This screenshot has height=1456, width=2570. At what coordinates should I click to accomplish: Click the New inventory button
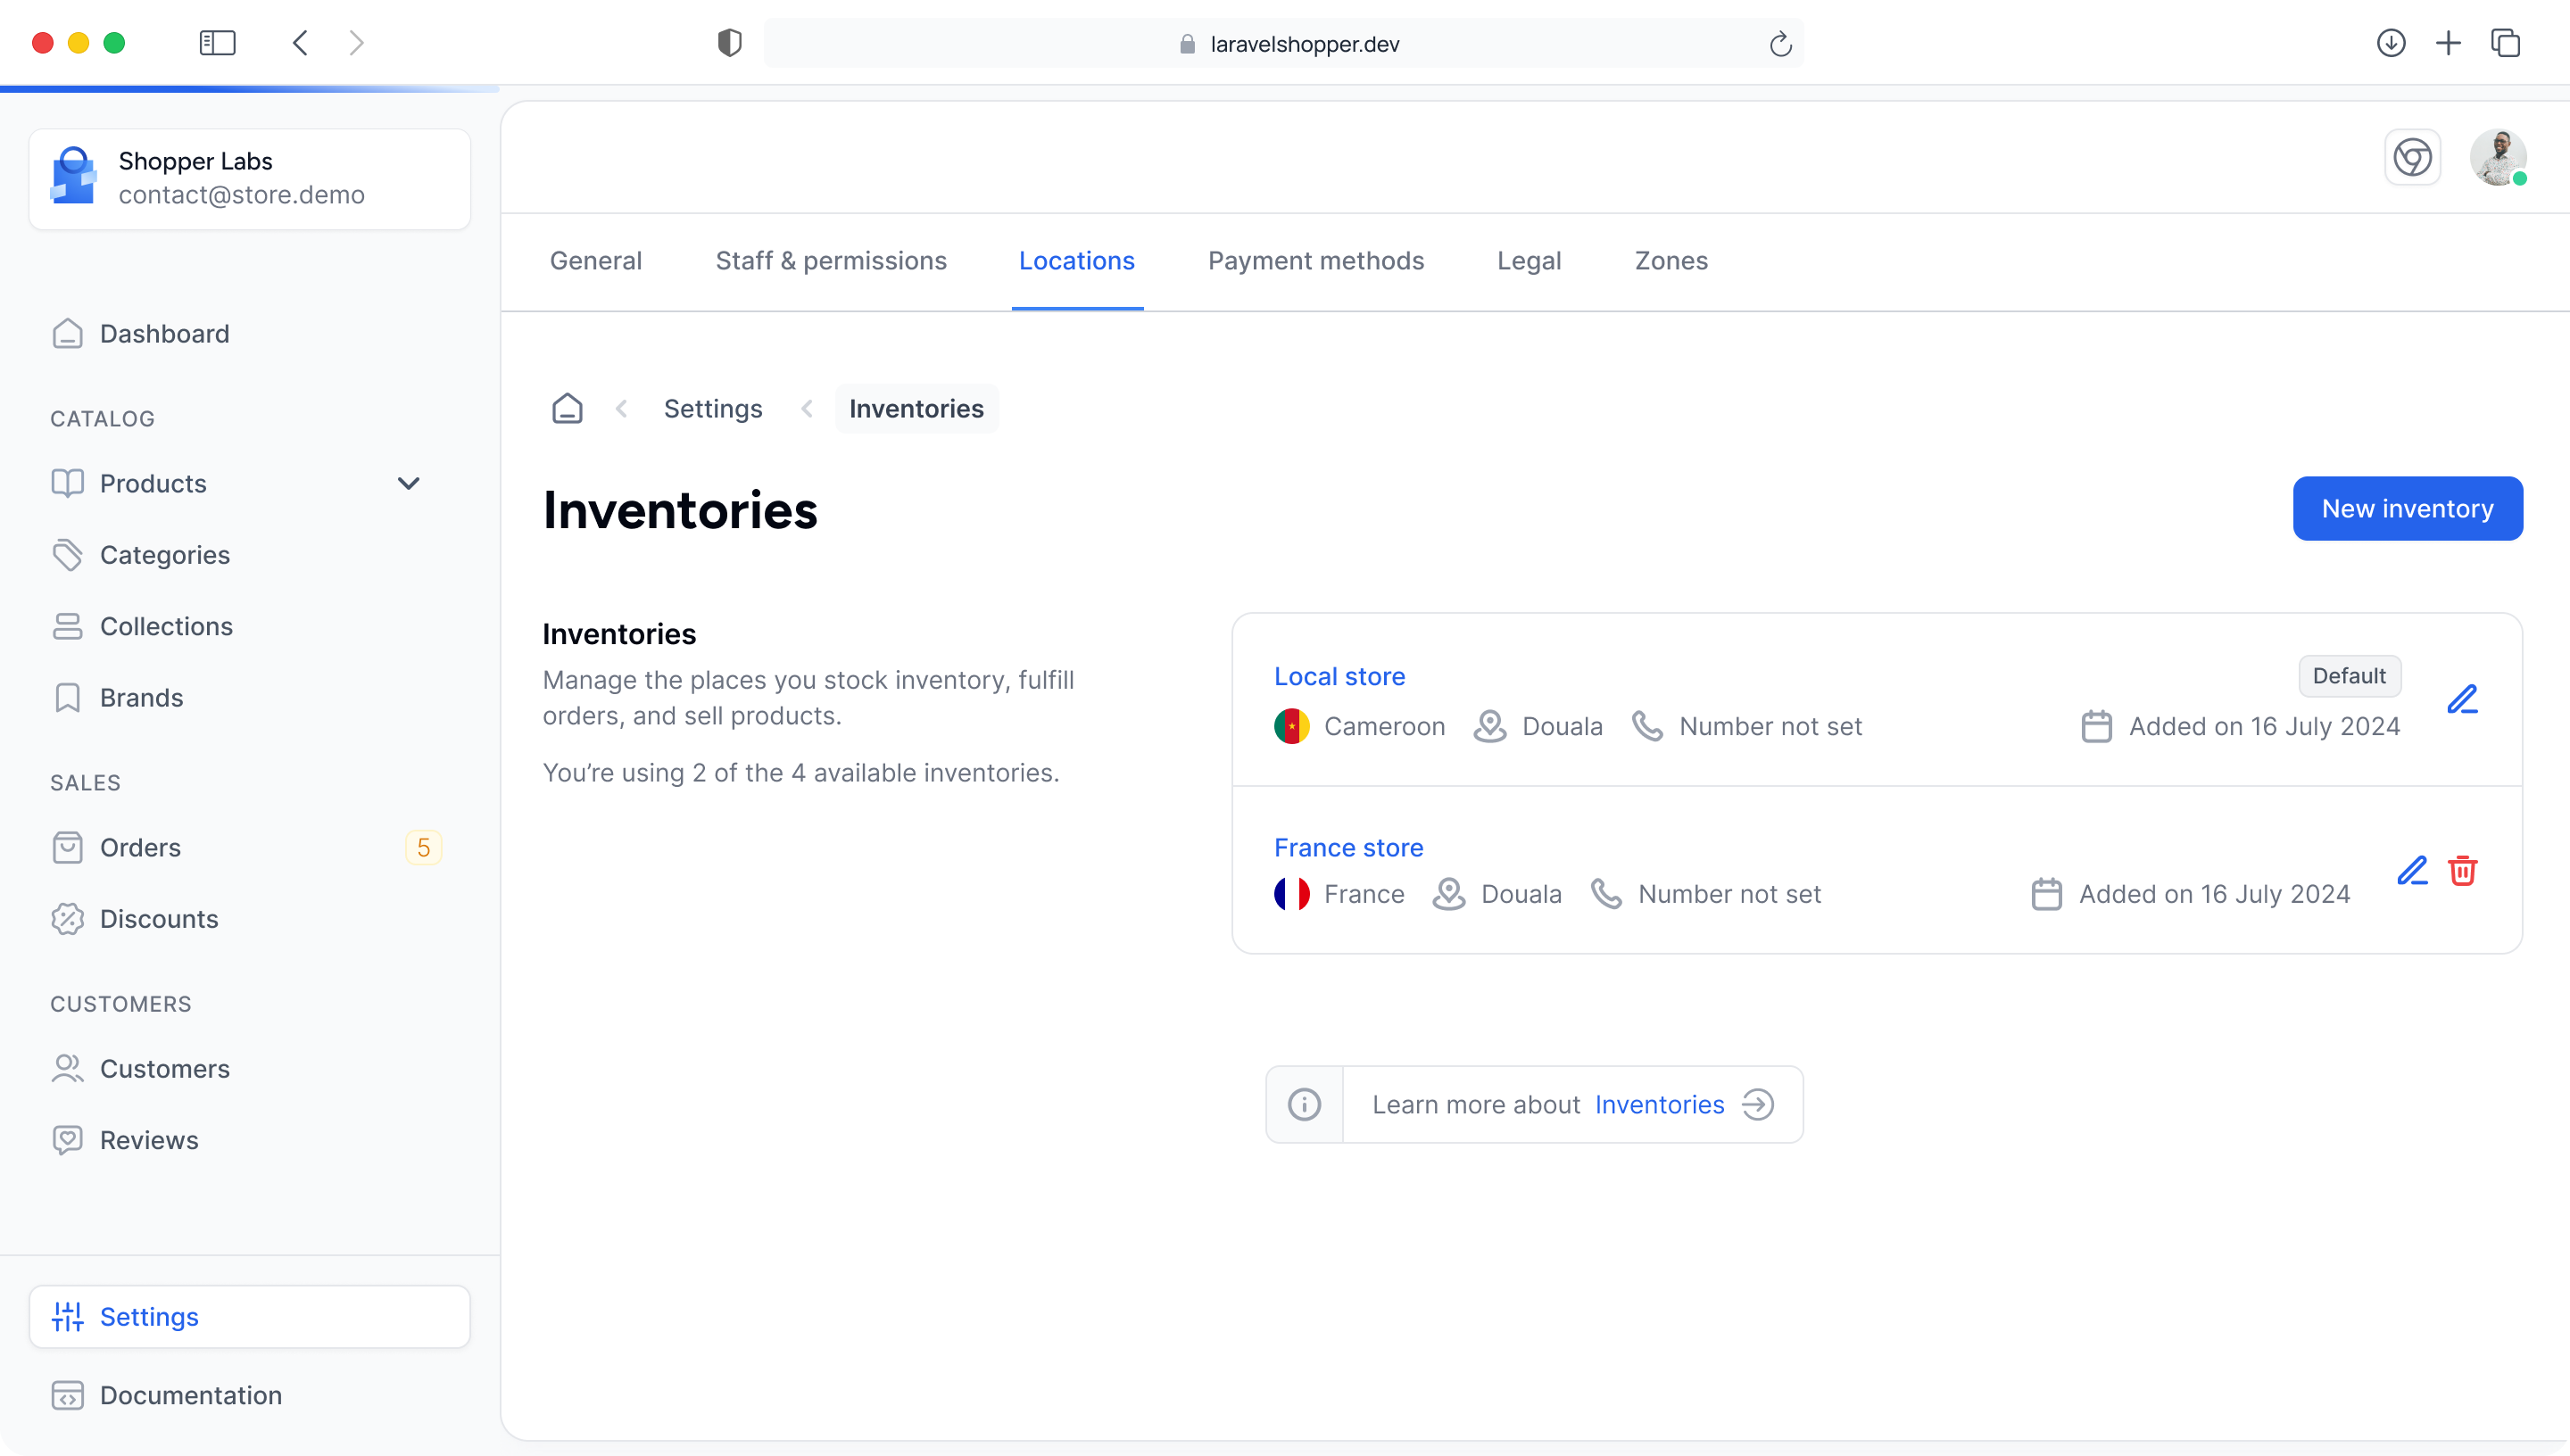pyautogui.click(x=2406, y=509)
